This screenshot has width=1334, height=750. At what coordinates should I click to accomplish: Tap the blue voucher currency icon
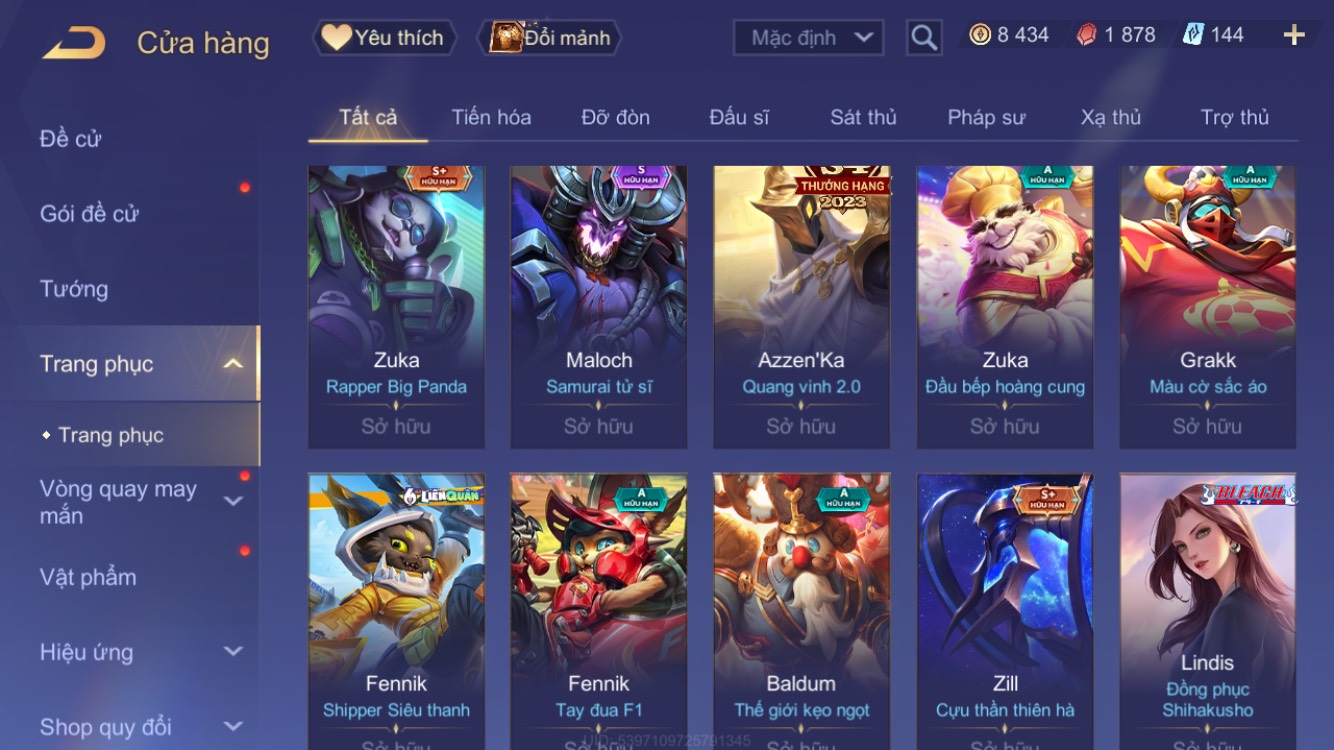[1193, 35]
